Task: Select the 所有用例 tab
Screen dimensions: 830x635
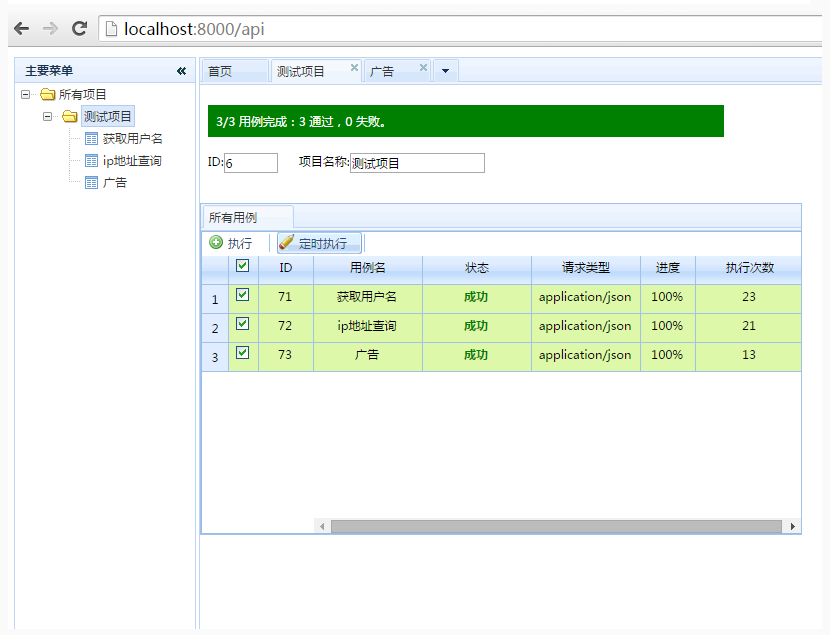Action: 248,217
